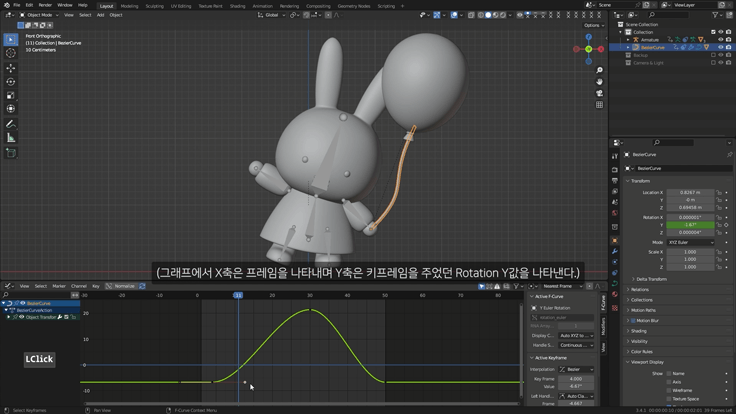Screen dimensions: 736x414
Task: Activate the Move tool
Action: tap(10, 68)
